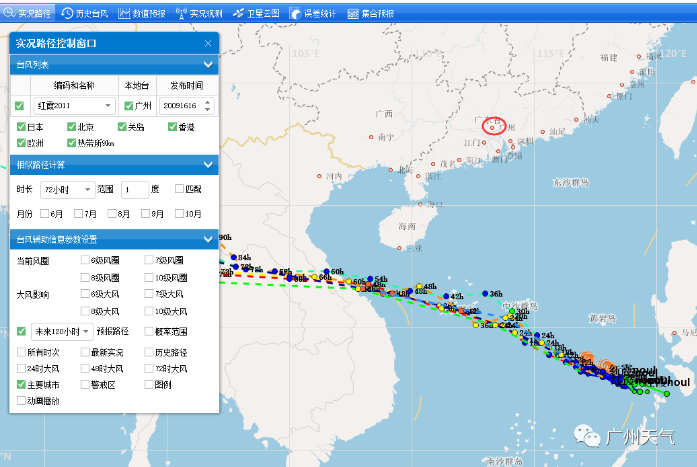Select the 数值预报 chart icon
The width and height of the screenshot is (697, 467).
(124, 14)
